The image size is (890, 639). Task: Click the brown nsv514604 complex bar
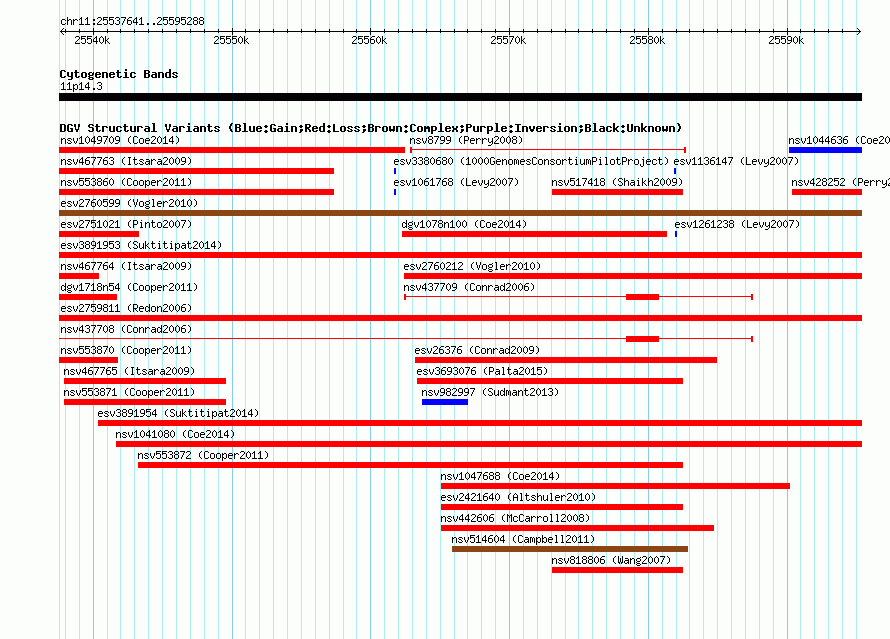click(570, 549)
